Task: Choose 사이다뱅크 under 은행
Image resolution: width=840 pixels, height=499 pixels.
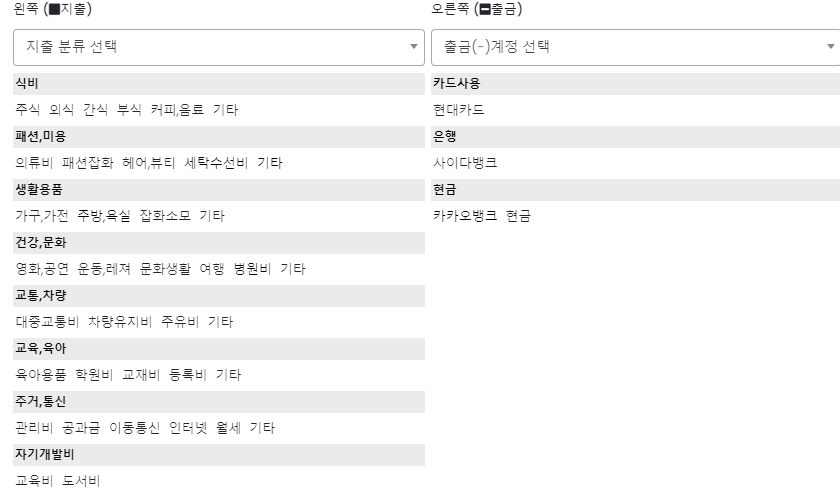Action: 465,163
